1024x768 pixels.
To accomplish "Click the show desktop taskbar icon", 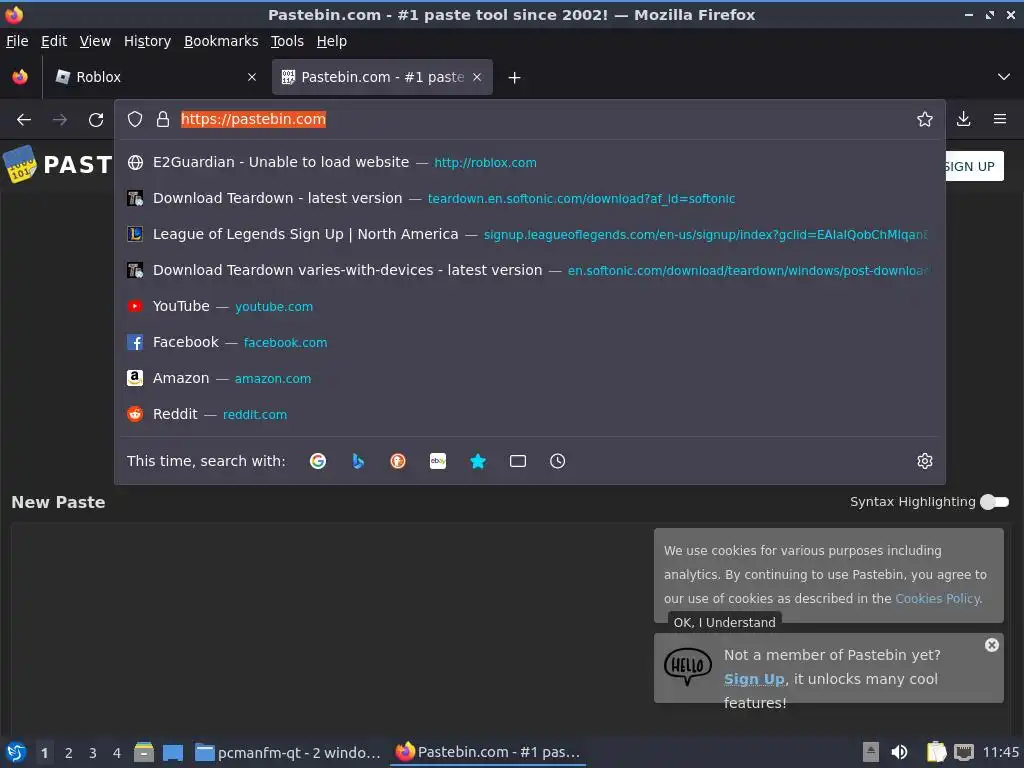I will click(173, 752).
